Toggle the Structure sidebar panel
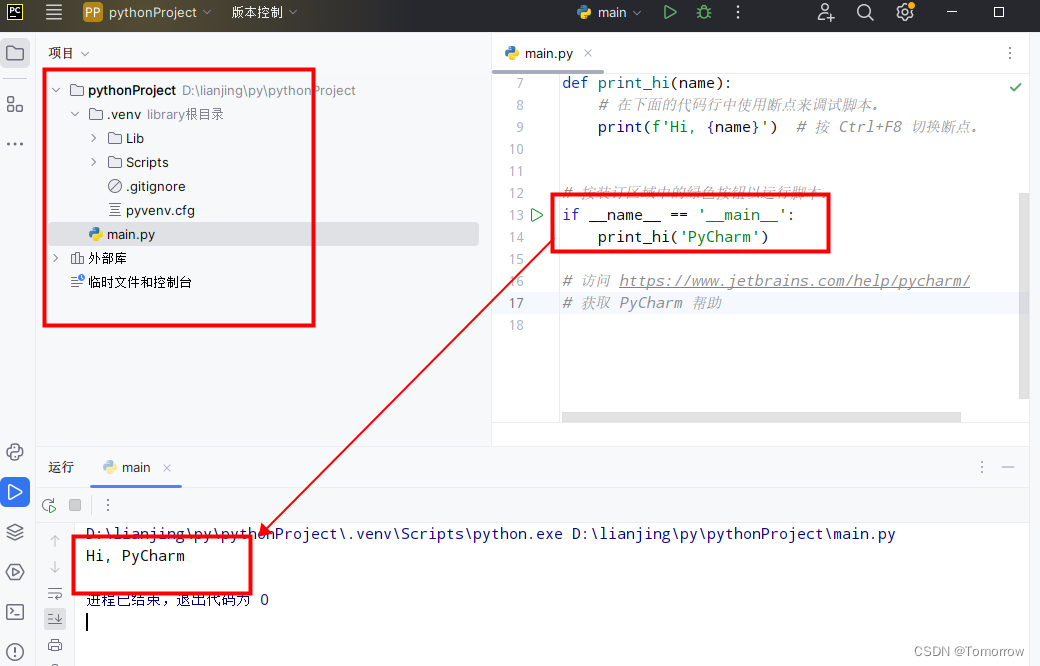Screen dimensions: 1040x666 [16, 103]
